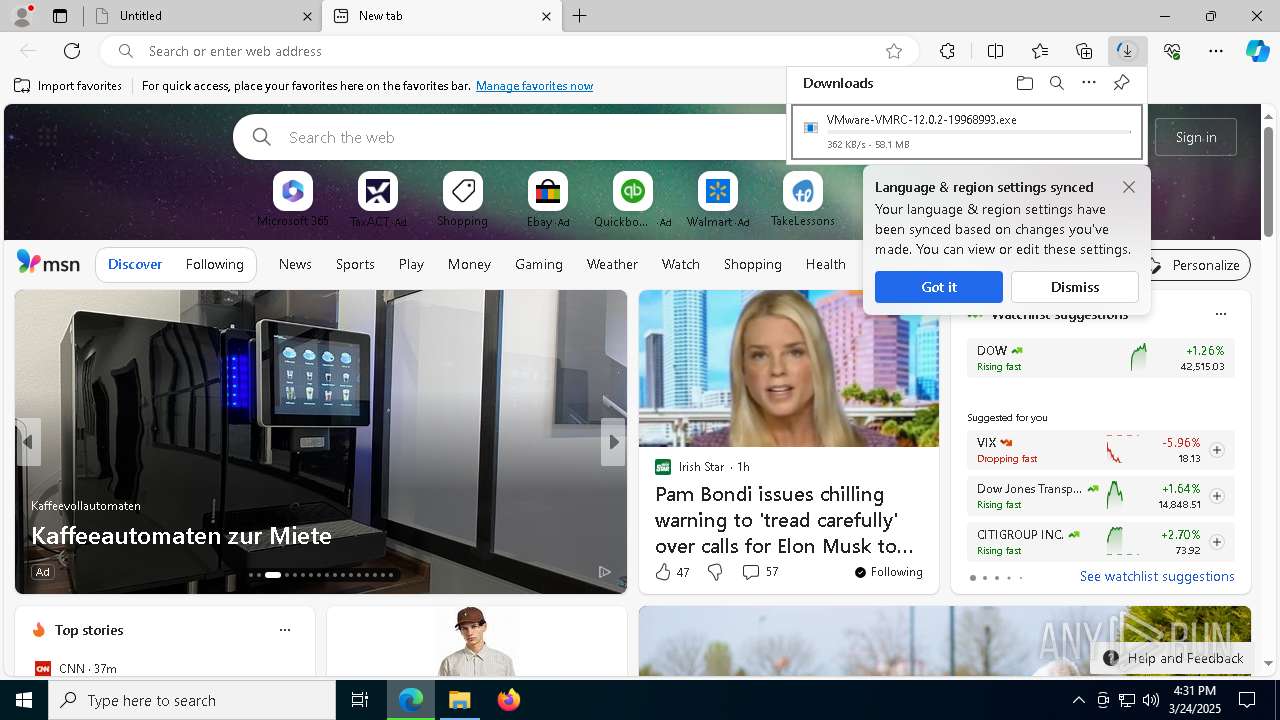Click Got it in sync notification
The height and width of the screenshot is (720, 1280).
point(939,287)
